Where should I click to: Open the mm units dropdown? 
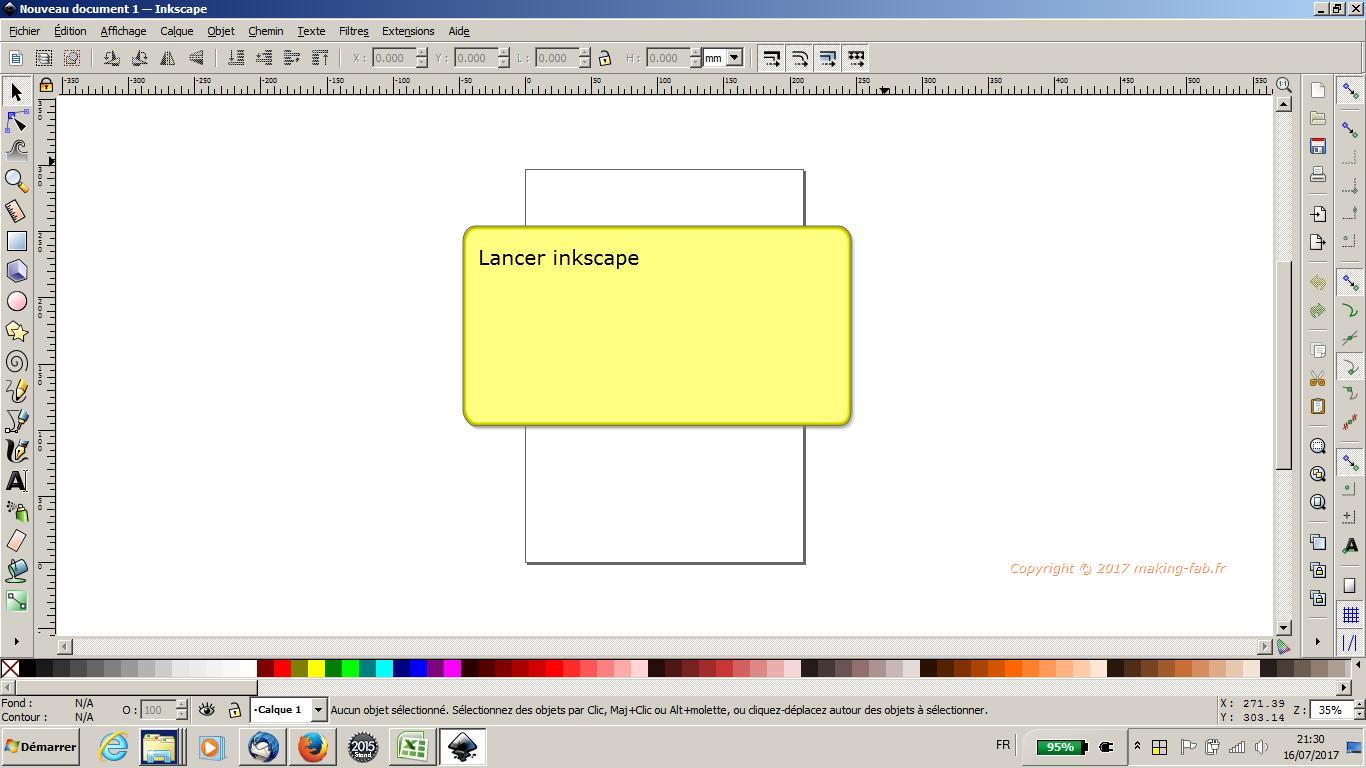click(x=734, y=58)
